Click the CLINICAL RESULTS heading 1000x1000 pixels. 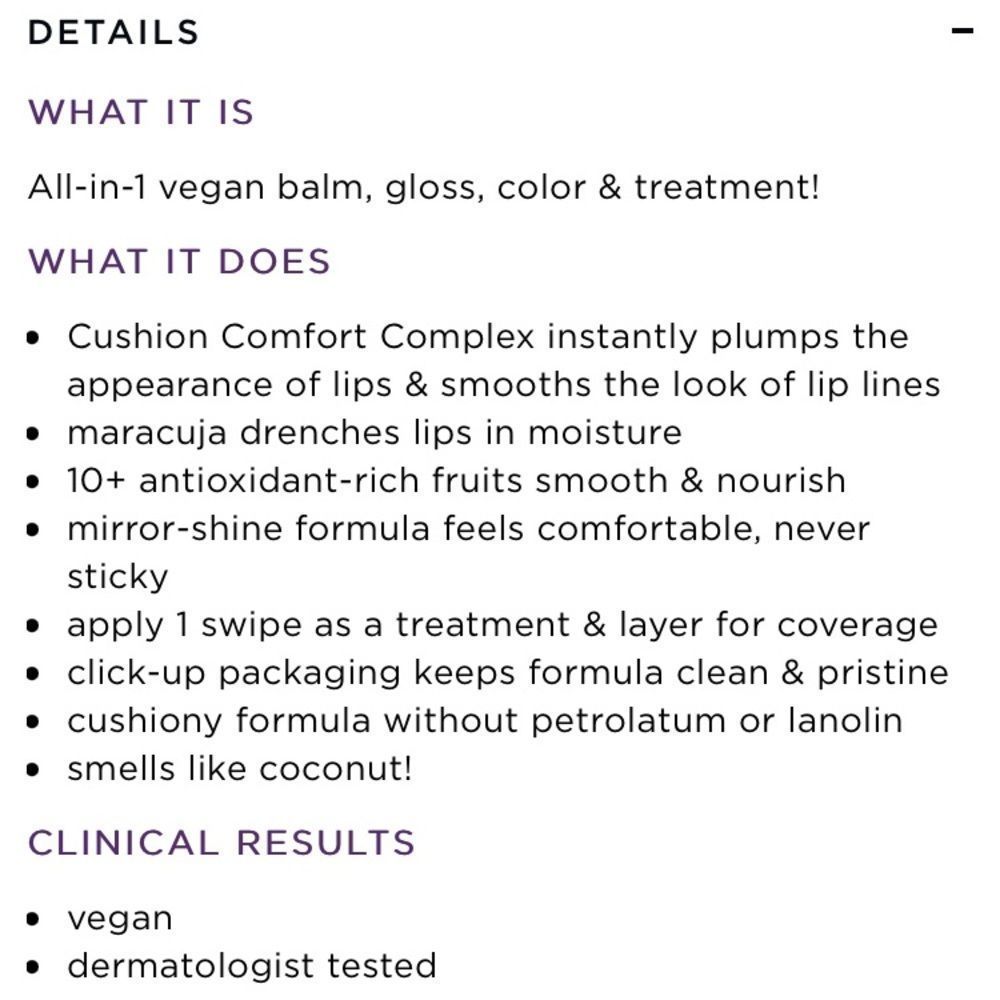[x=221, y=843]
